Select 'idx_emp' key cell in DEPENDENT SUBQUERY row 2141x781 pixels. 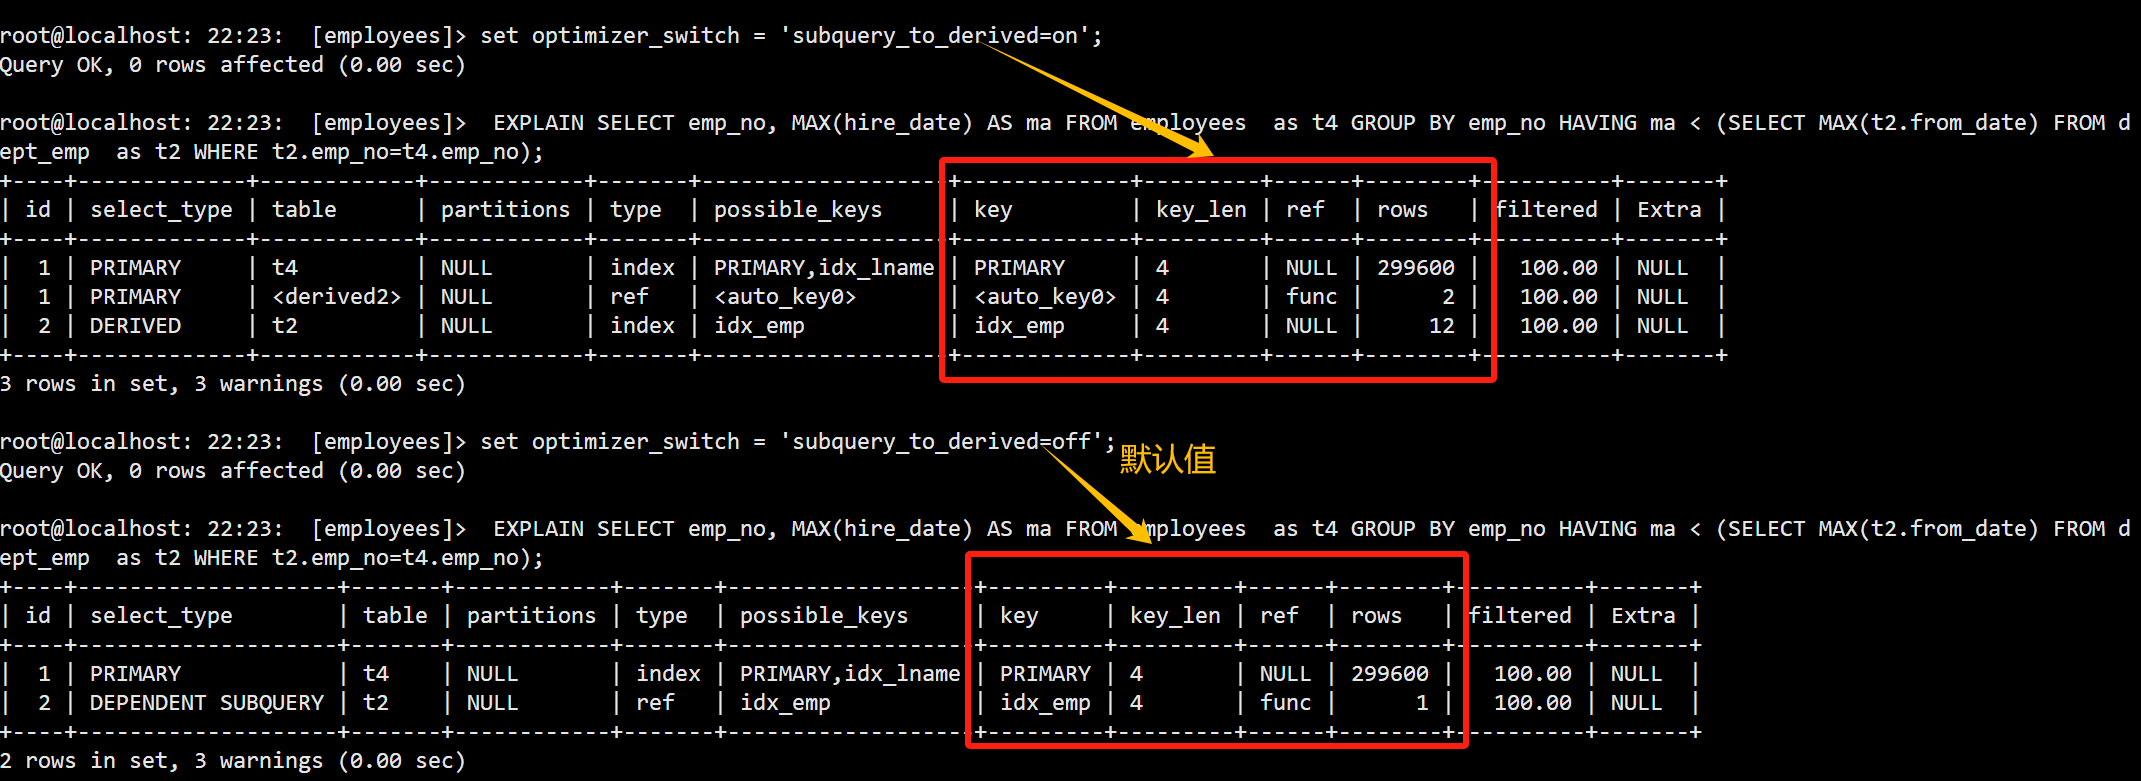pos(1045,703)
